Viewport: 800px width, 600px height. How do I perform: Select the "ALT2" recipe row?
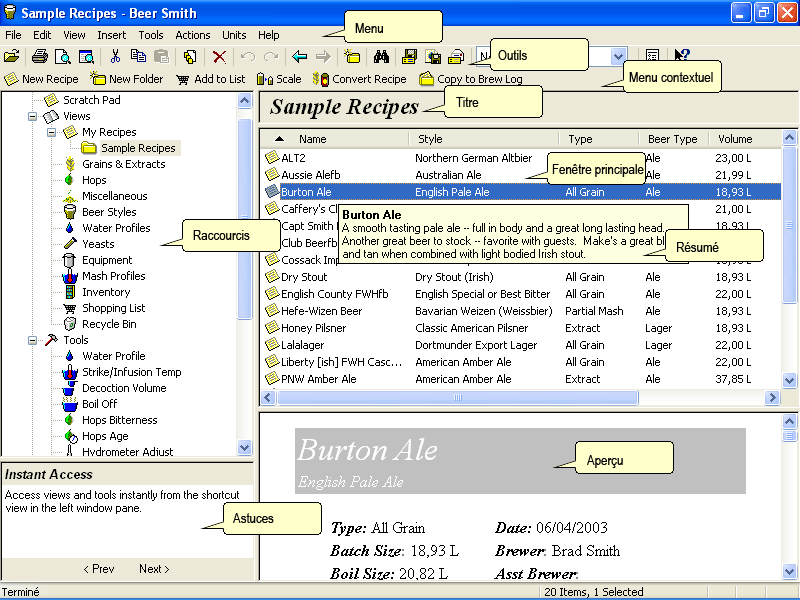[x=520, y=158]
